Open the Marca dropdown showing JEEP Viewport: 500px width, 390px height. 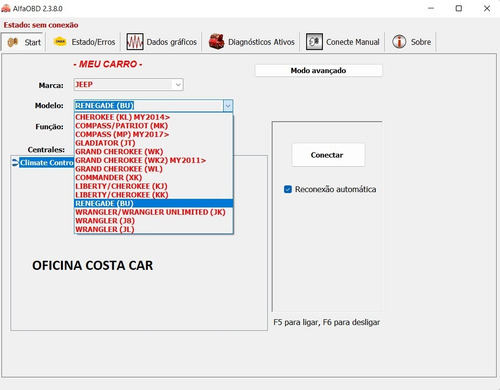[128, 85]
